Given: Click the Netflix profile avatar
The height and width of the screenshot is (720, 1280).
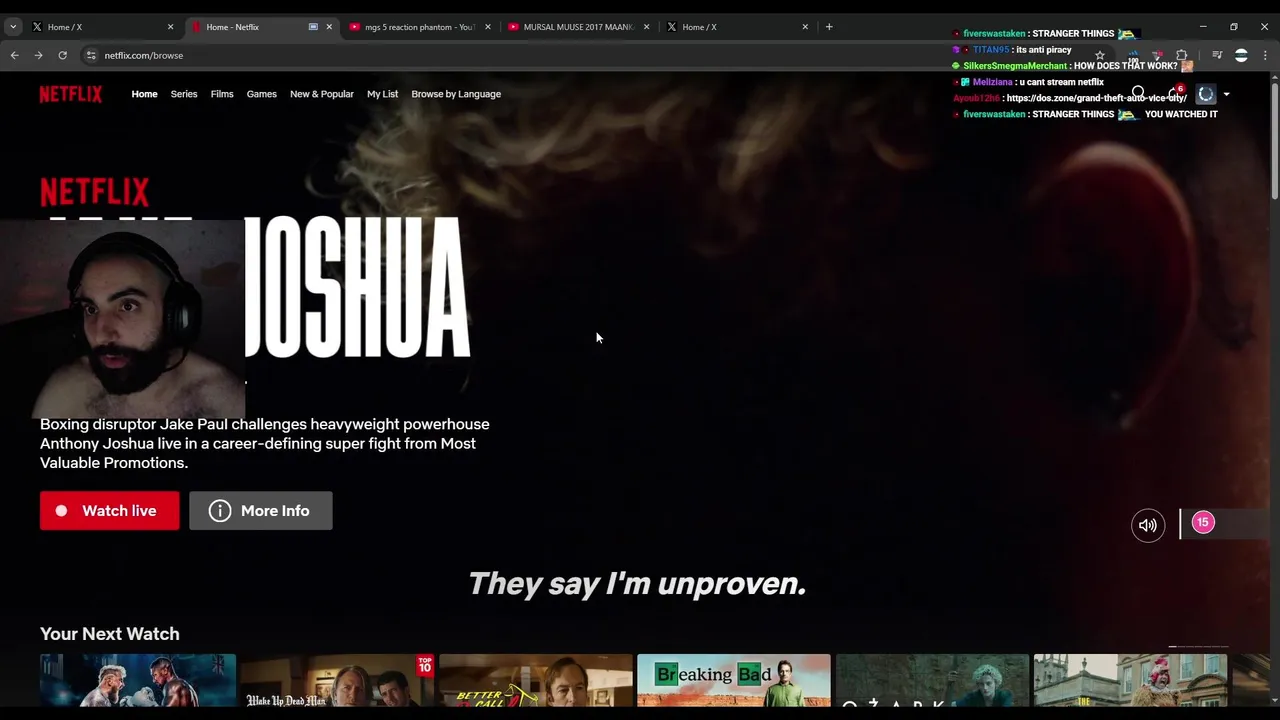Looking at the screenshot, I should pyautogui.click(x=1206, y=94).
